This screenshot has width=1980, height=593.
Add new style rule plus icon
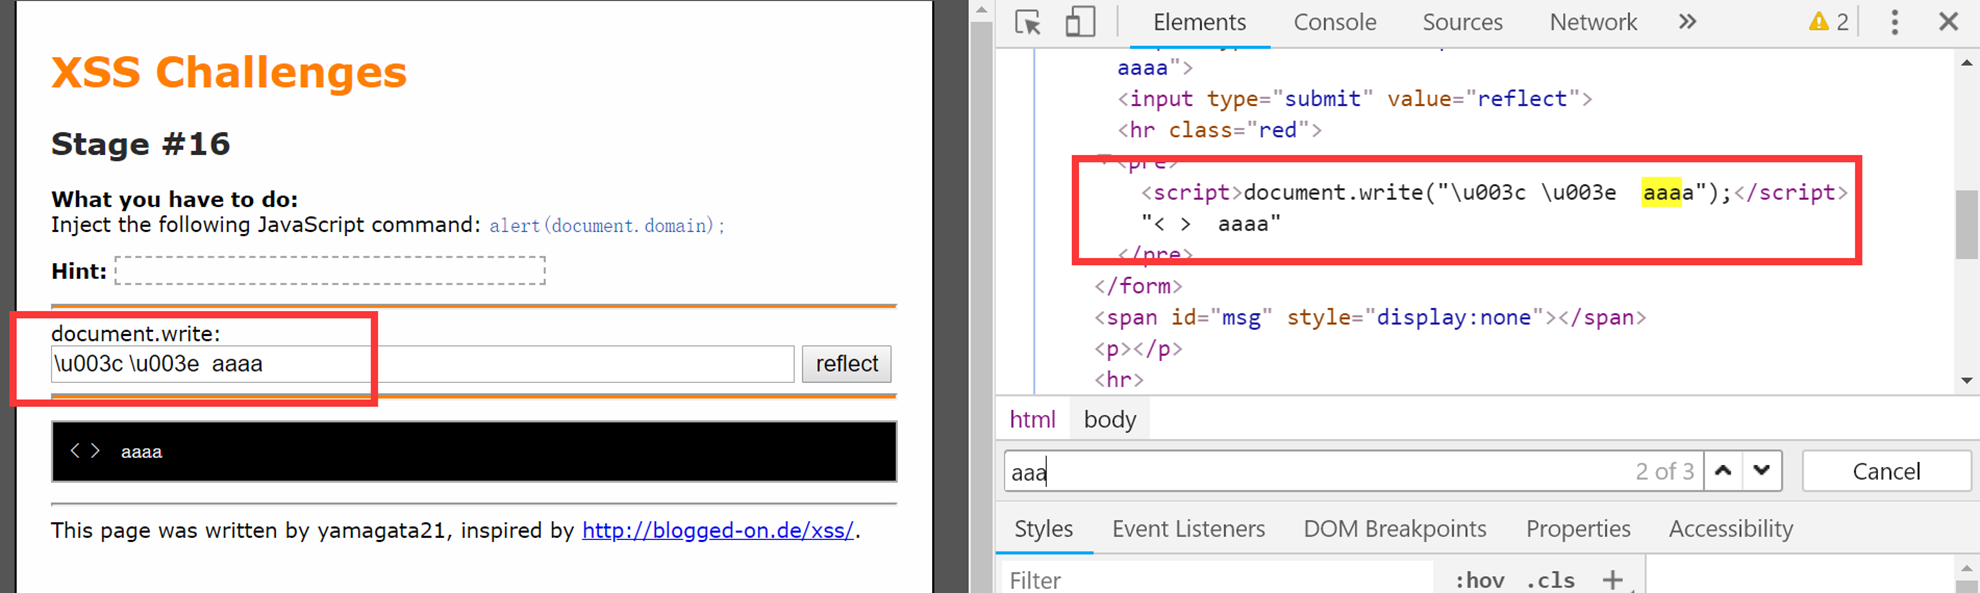(1612, 580)
